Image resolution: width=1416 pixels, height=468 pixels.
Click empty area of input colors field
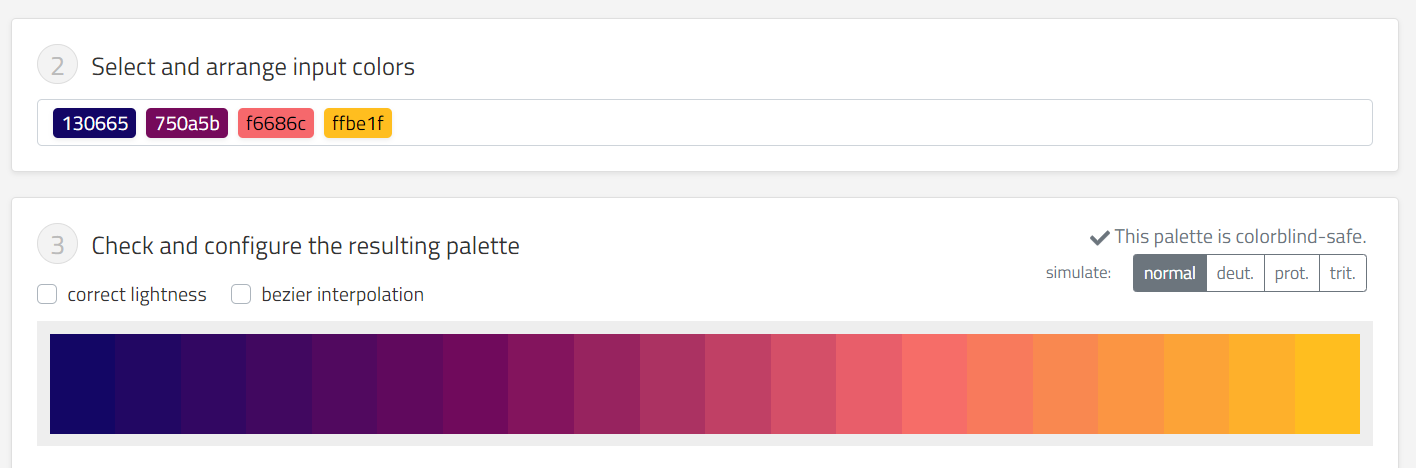880,123
